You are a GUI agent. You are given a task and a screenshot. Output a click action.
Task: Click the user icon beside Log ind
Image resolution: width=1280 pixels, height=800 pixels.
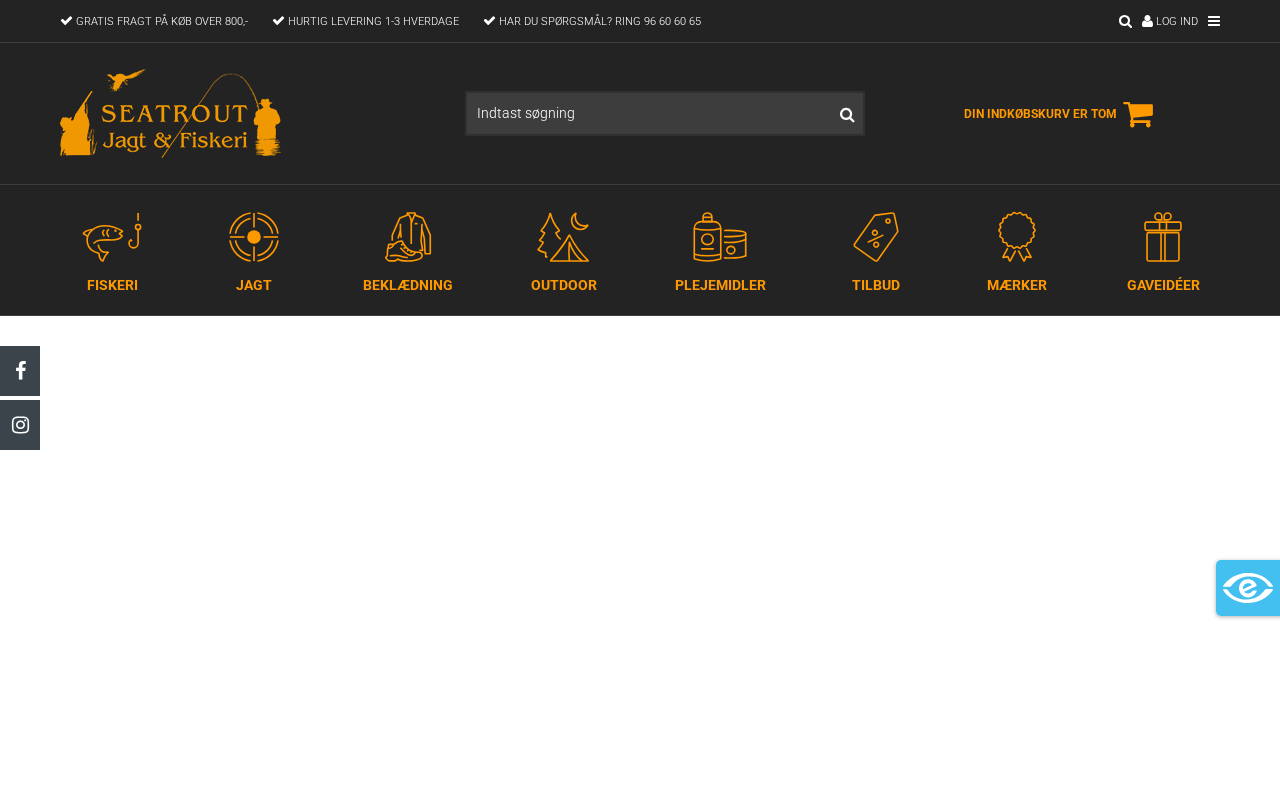[x=1148, y=21]
